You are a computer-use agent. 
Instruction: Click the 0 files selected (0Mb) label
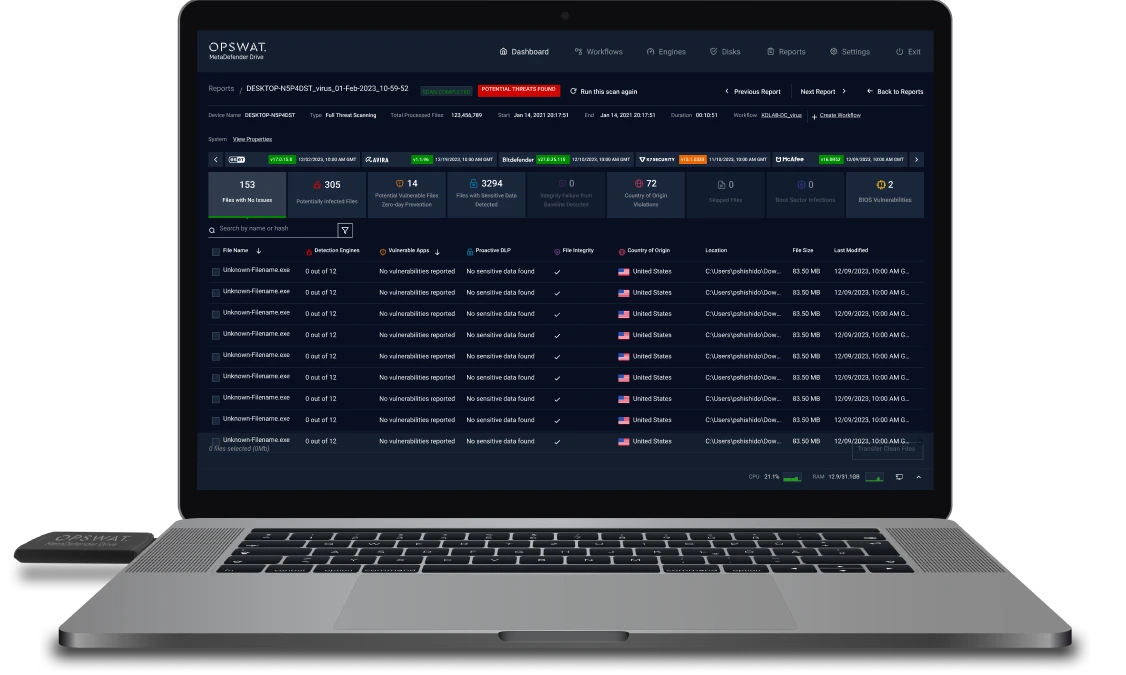pyautogui.click(x=239, y=449)
